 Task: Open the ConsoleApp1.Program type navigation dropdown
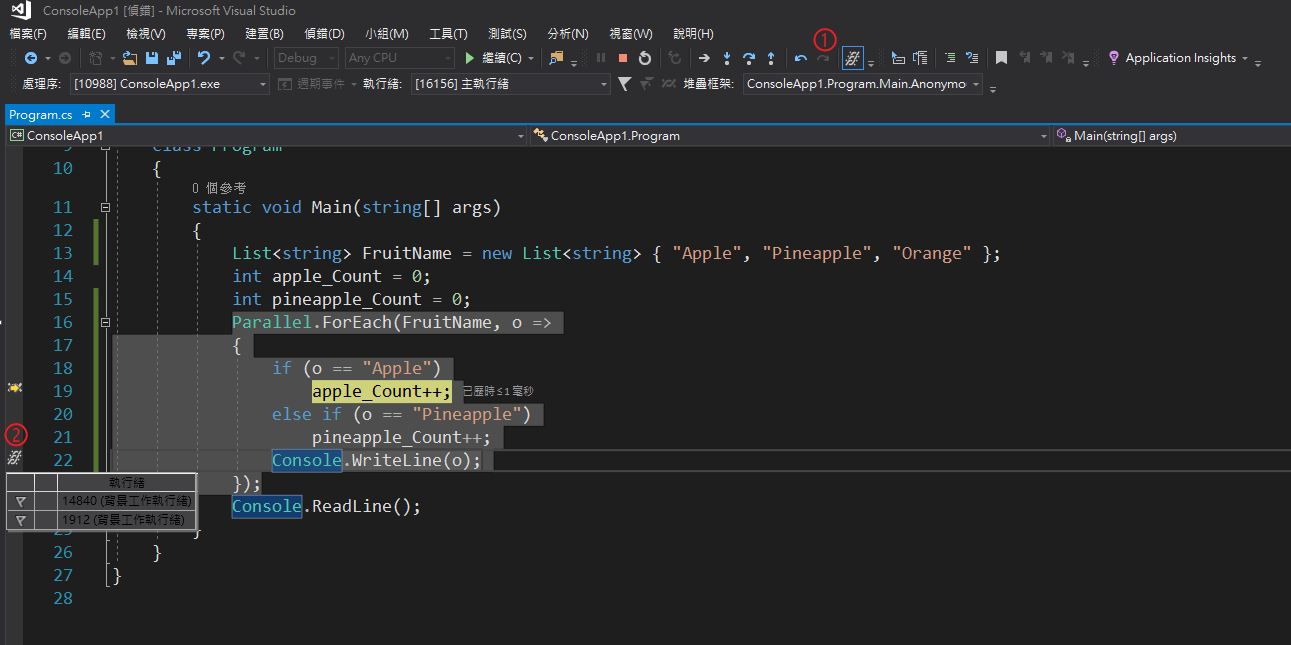tap(790, 135)
